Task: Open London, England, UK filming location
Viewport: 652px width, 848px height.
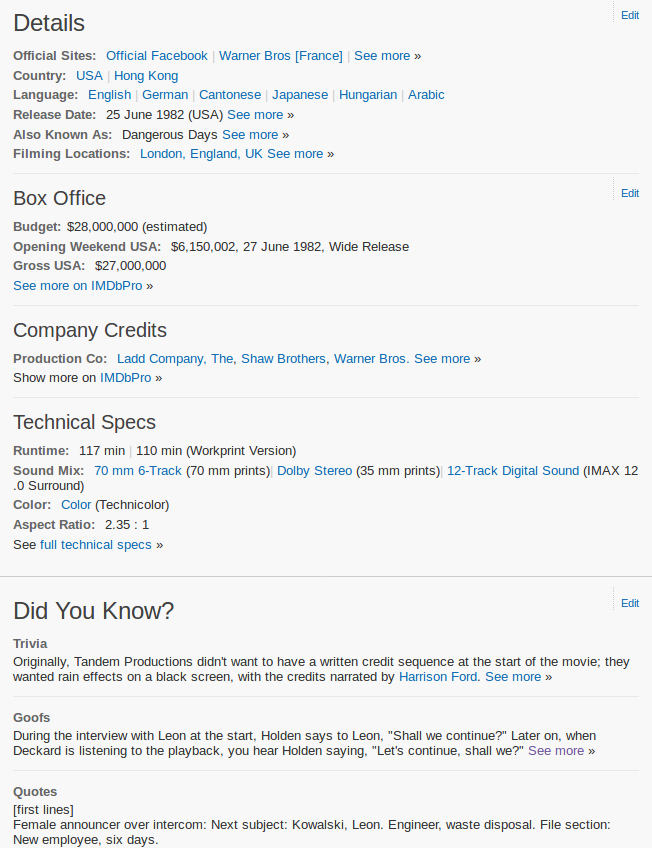Action: tap(201, 154)
